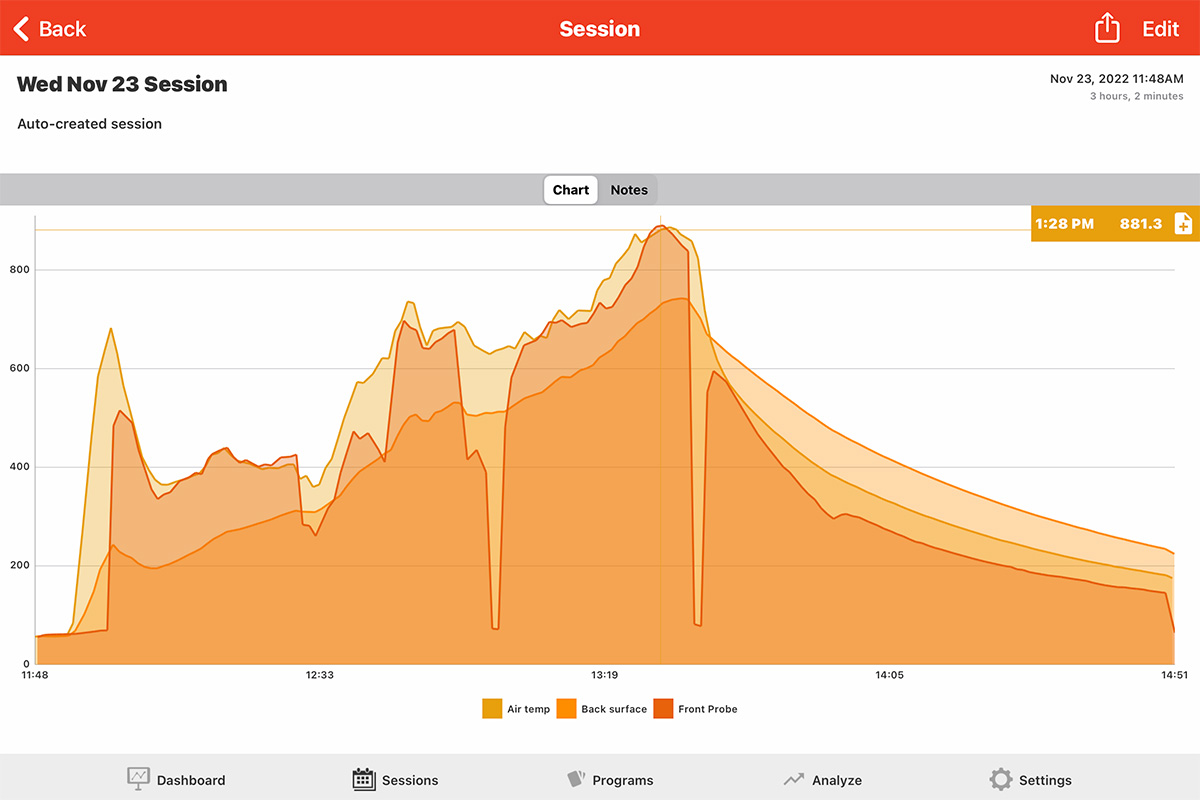1200x800 pixels.
Task: Click the 11:48 time axis label
Action: [35, 675]
